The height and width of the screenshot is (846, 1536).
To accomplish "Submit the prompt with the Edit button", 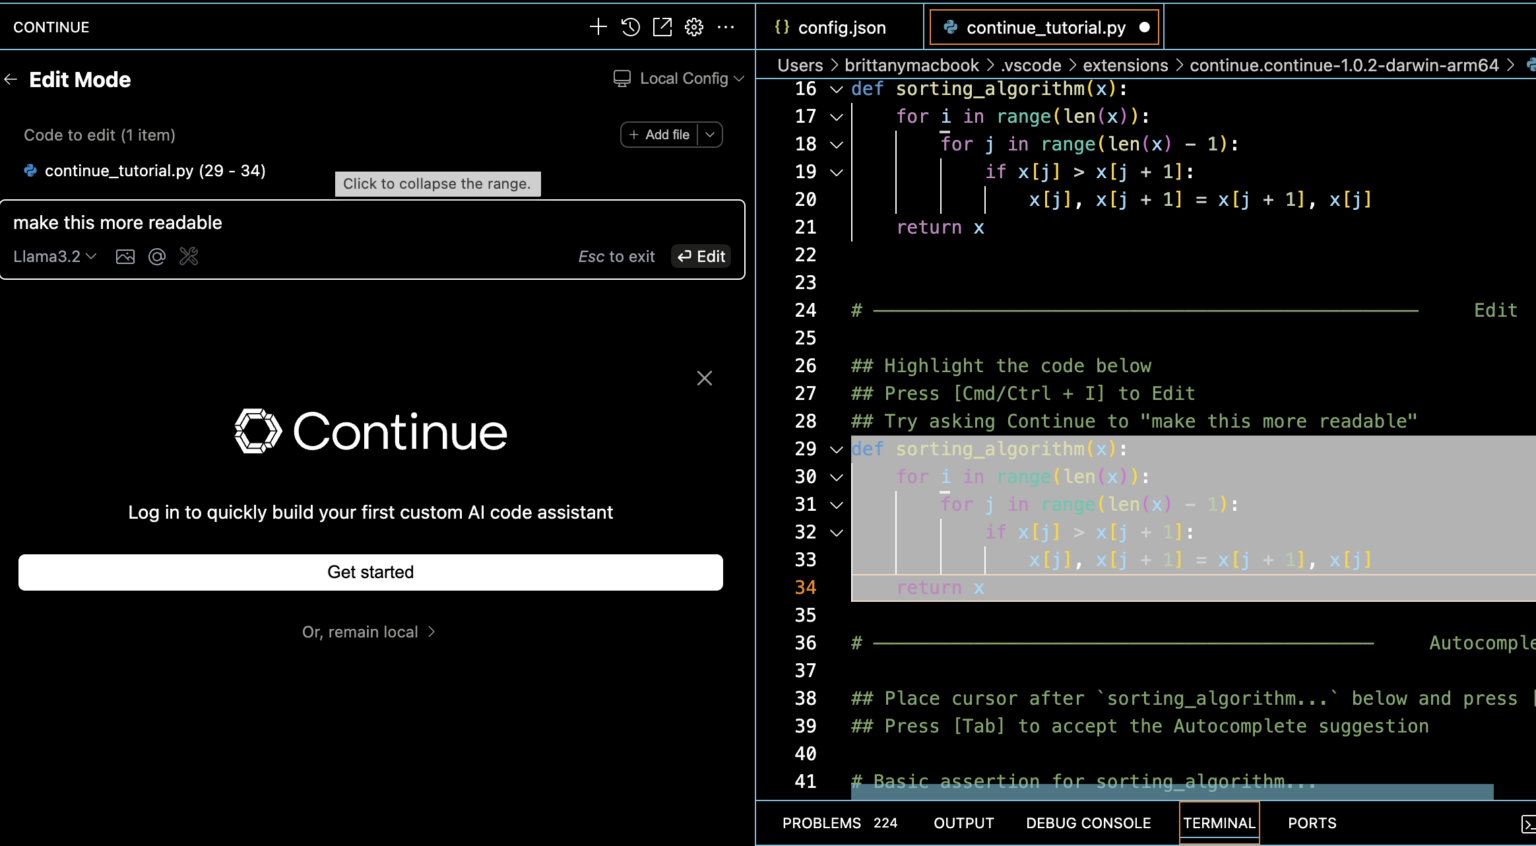I will pos(702,257).
